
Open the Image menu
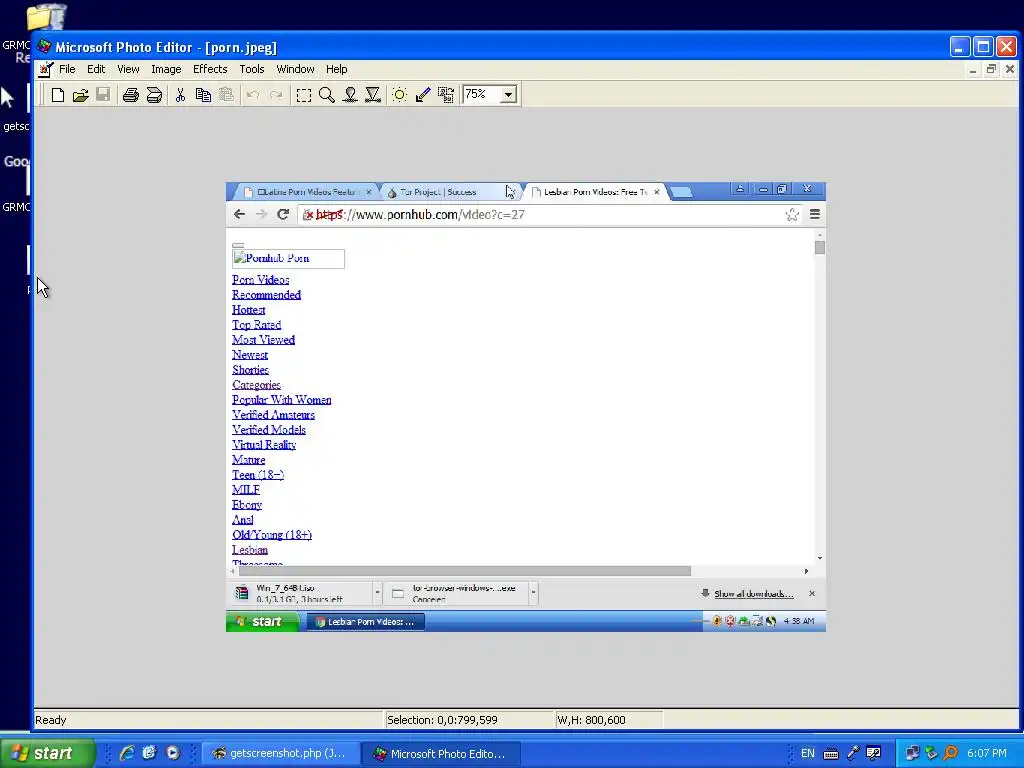[166, 69]
